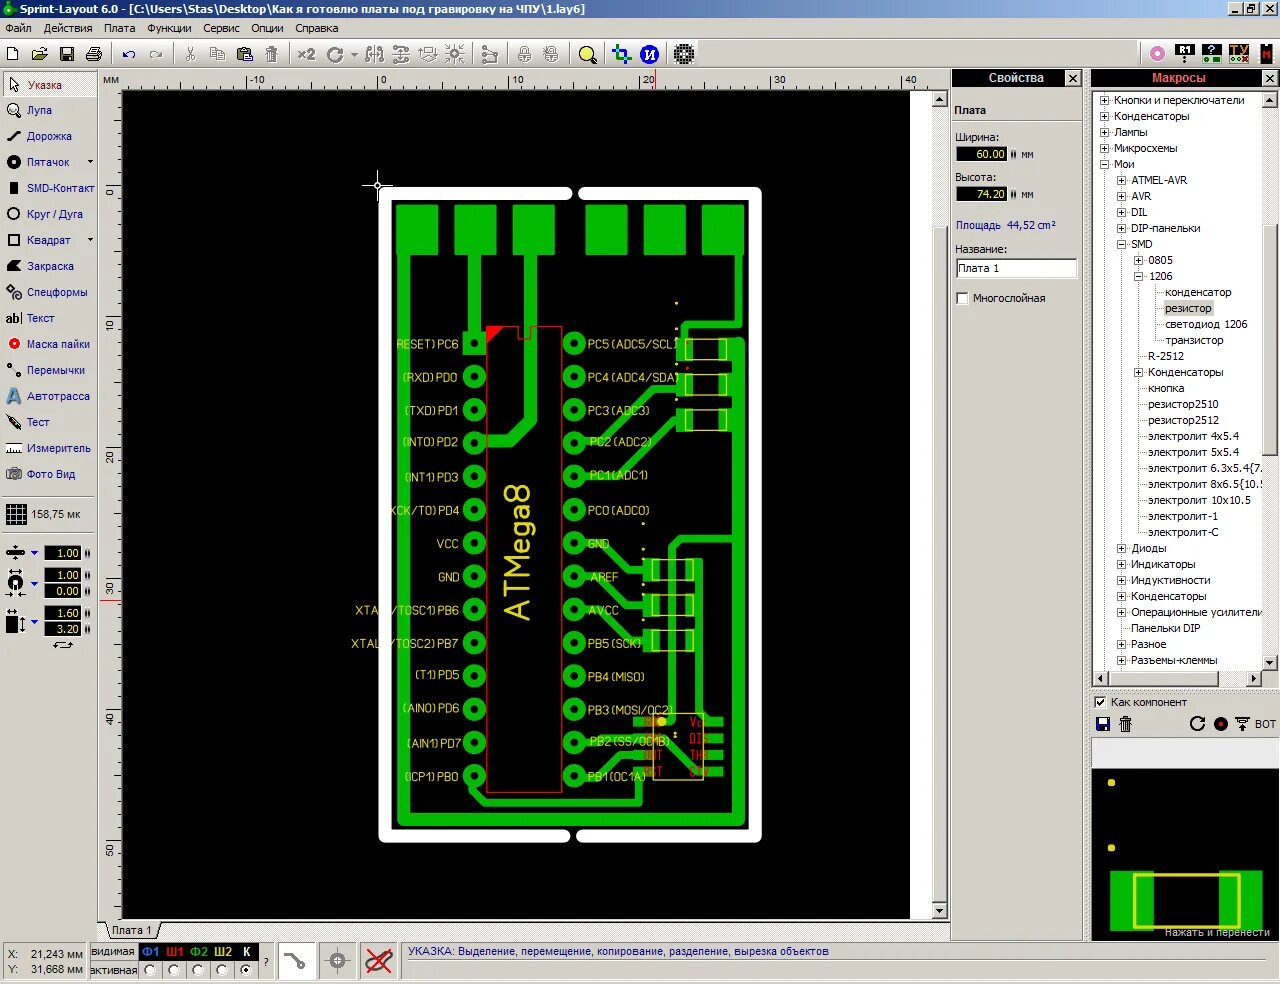Undo the last action with the undo arrow
The height and width of the screenshot is (984, 1280).
[x=129, y=54]
